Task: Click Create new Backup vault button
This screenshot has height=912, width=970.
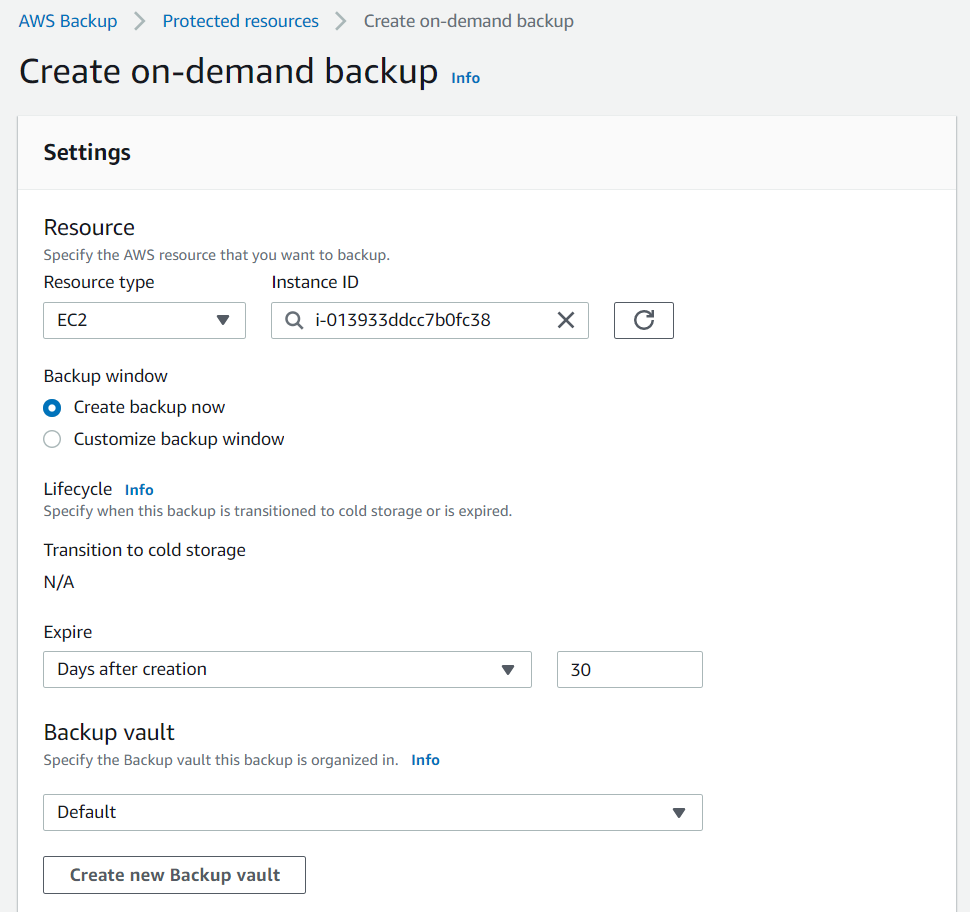Action: pyautogui.click(x=174, y=875)
